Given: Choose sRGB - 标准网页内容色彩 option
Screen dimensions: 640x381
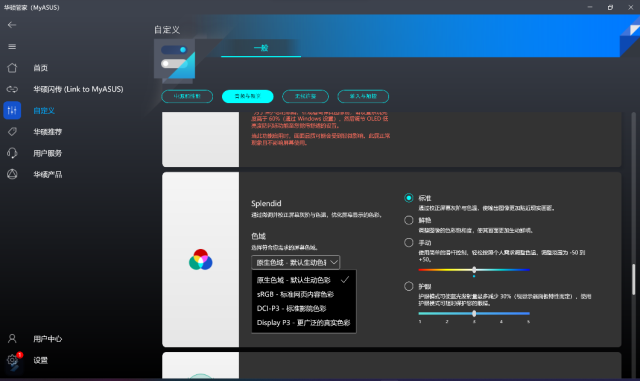Looking at the screenshot, I should pos(303,294).
